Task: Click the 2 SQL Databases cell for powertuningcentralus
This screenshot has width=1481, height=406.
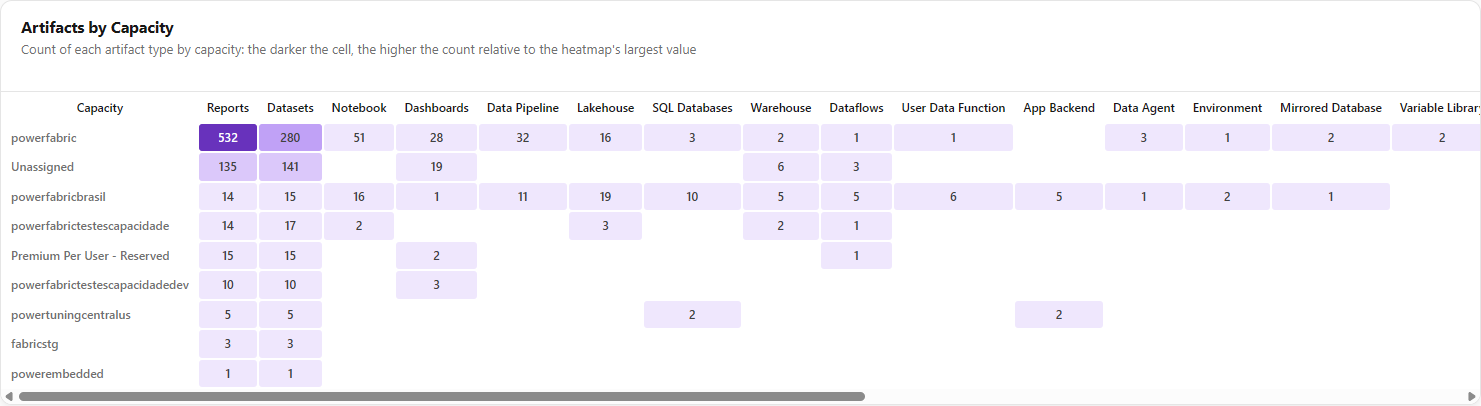Action: 692,315
